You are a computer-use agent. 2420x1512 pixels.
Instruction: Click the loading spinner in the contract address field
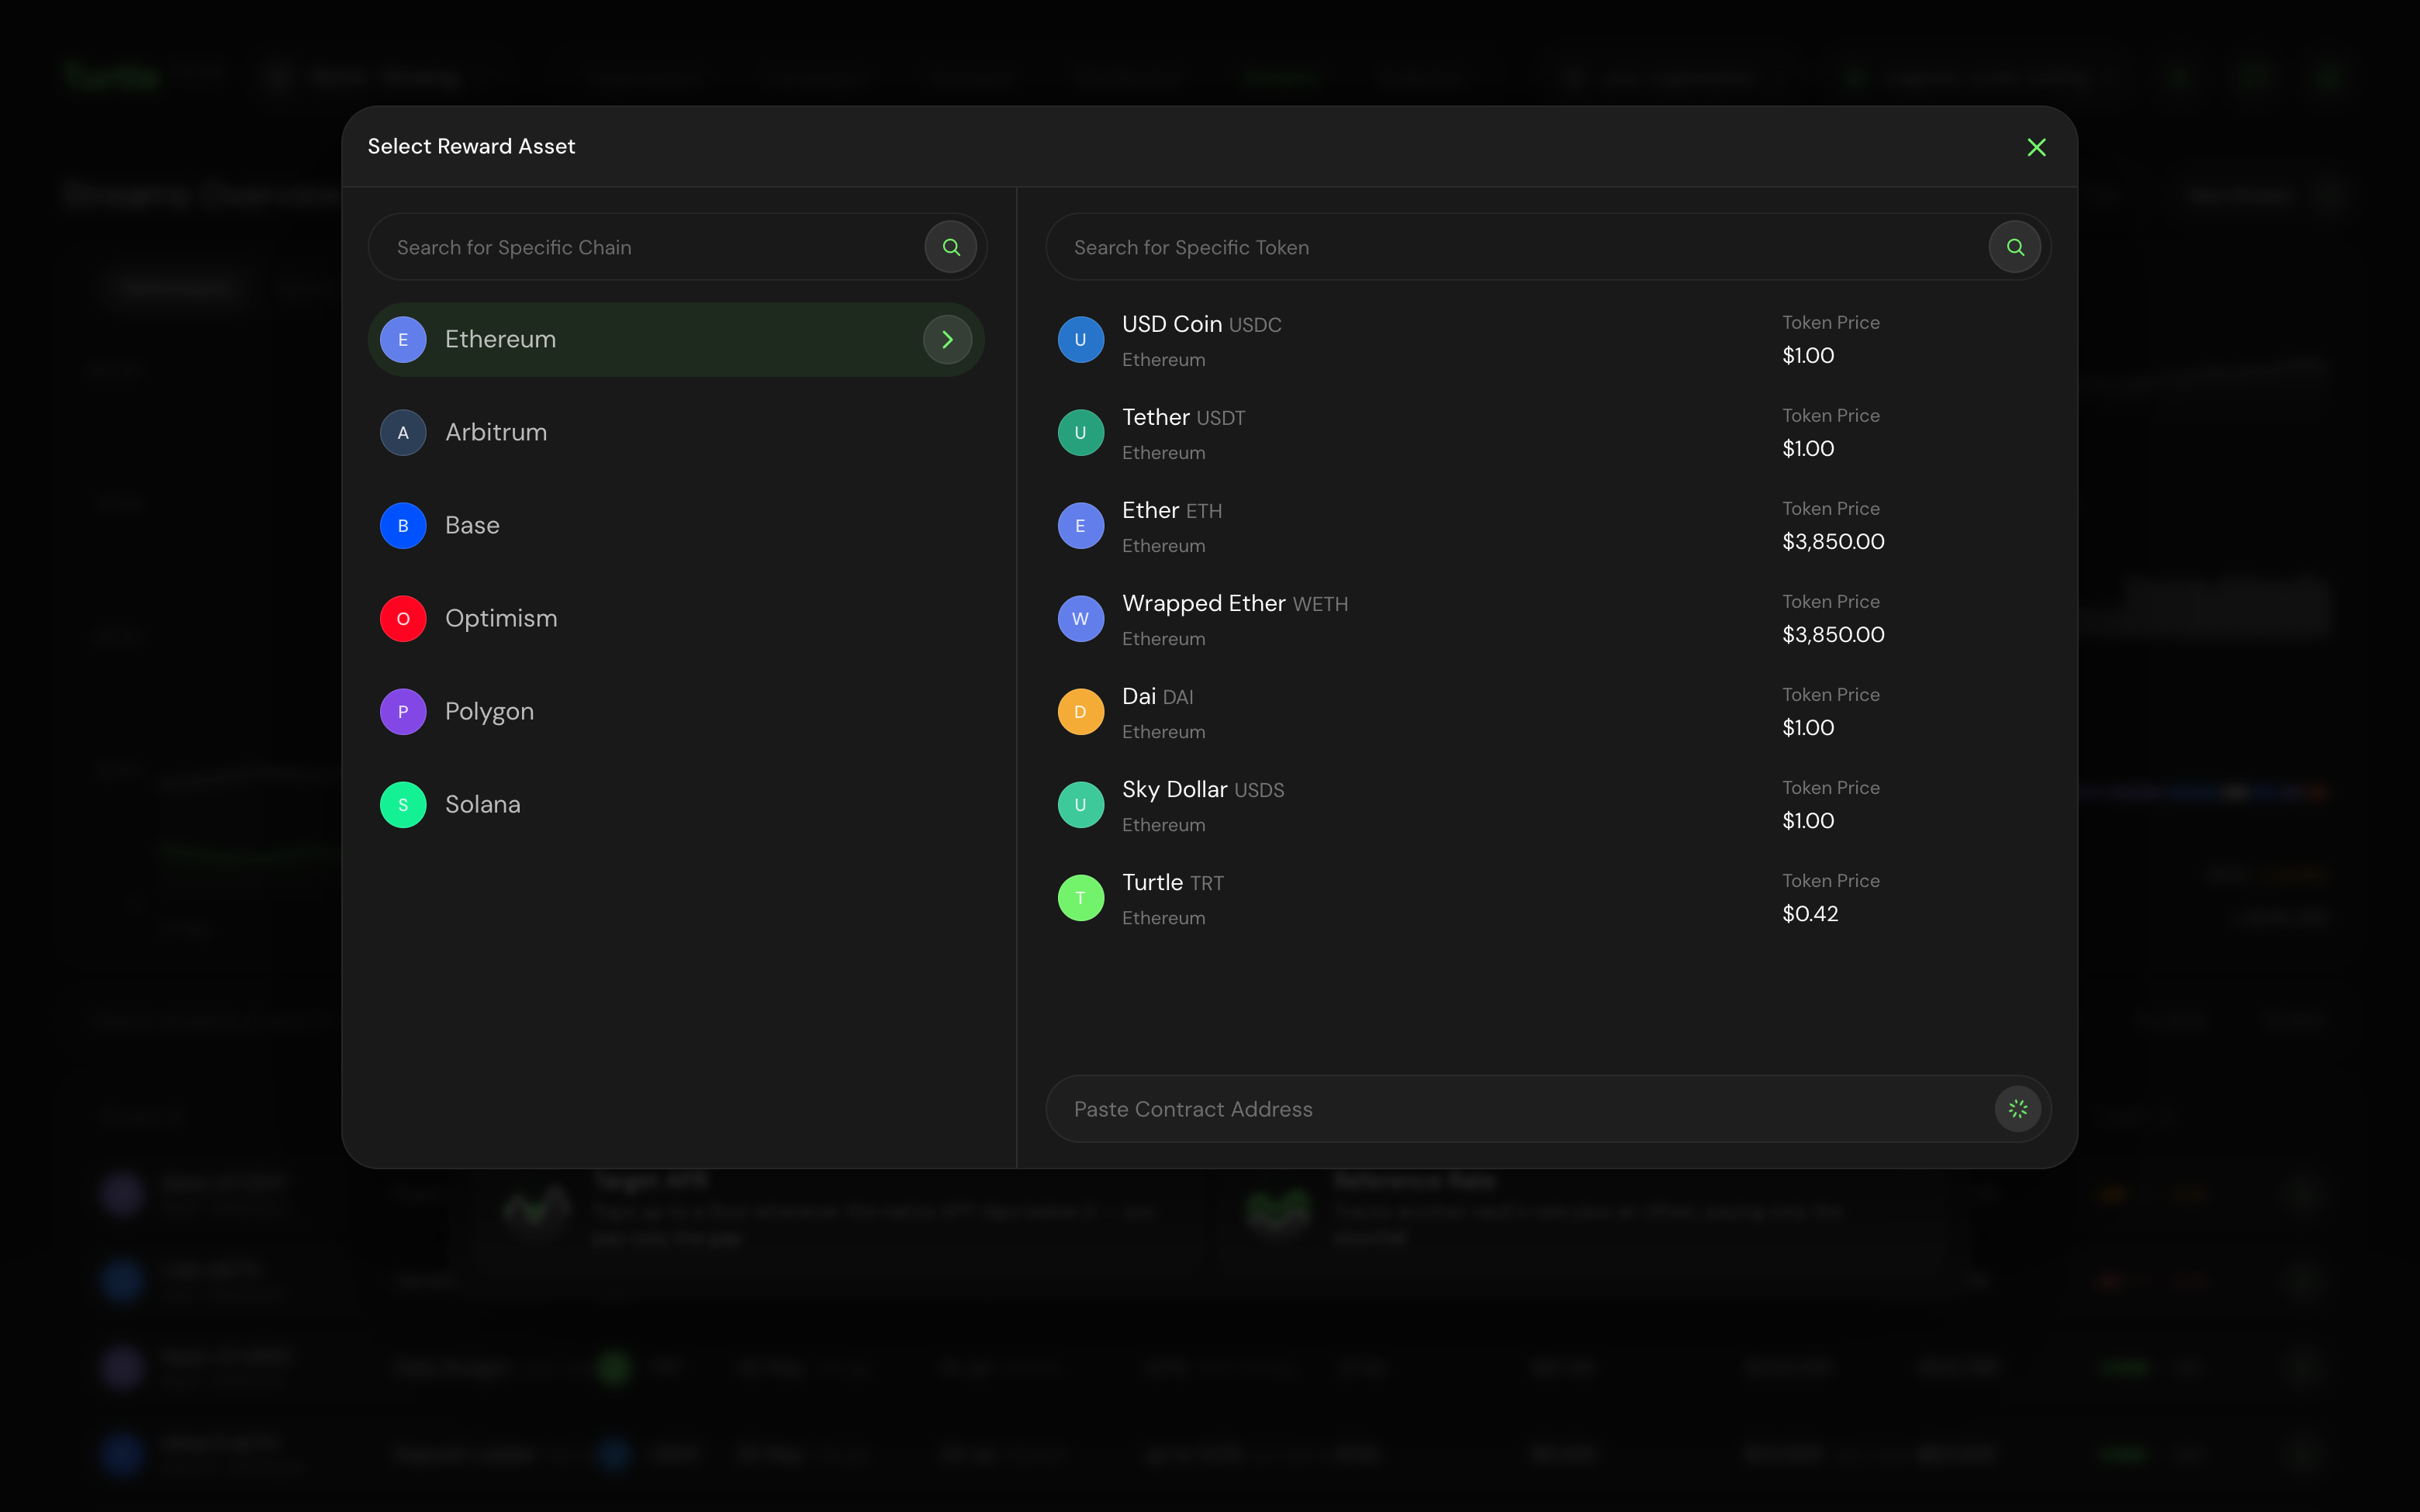point(2018,1109)
